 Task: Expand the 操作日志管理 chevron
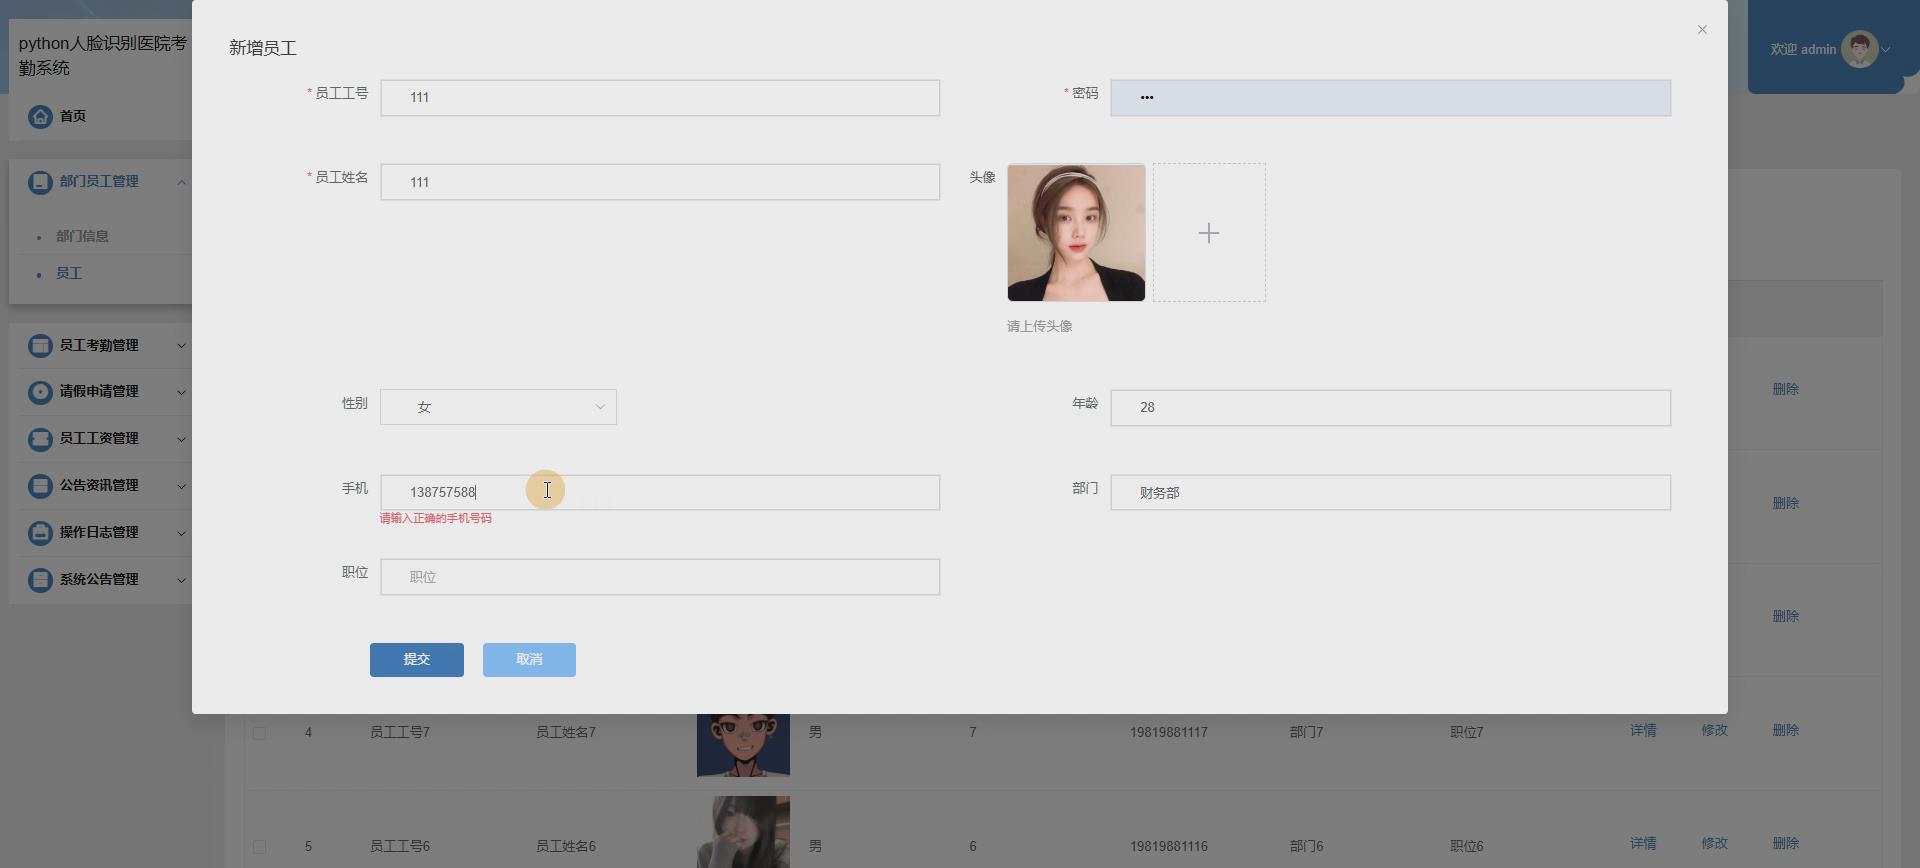point(181,533)
